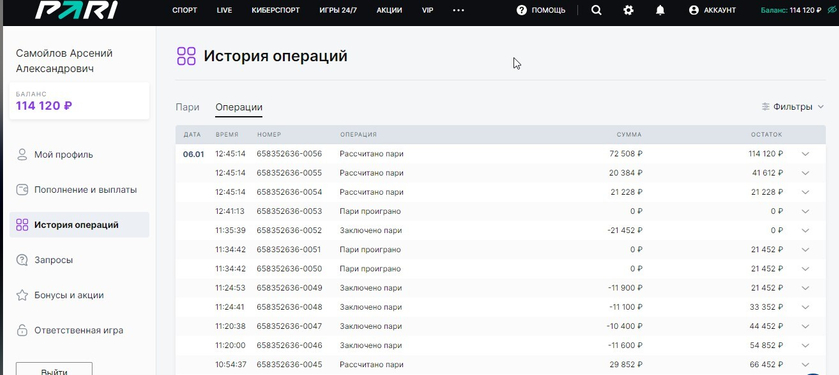Click the time 11:35:39
This screenshot has width=839, height=375.
pyautogui.click(x=230, y=231)
